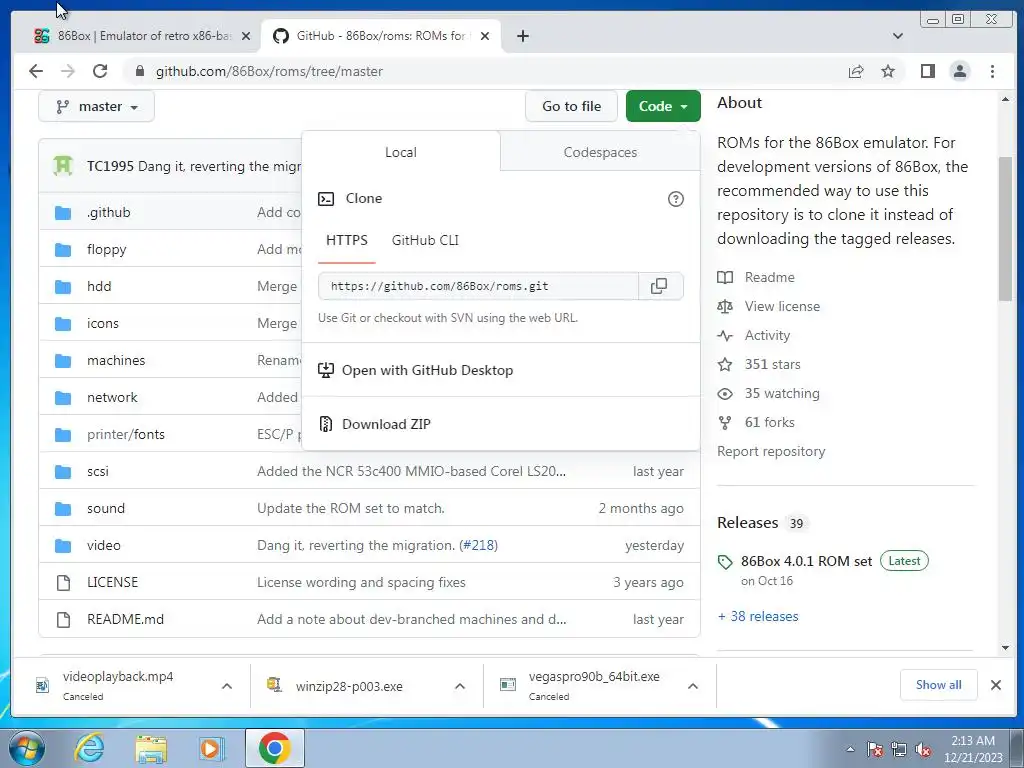Screen dimensions: 1024x768
Task: Open the printer/fonts folder
Action: (125, 434)
